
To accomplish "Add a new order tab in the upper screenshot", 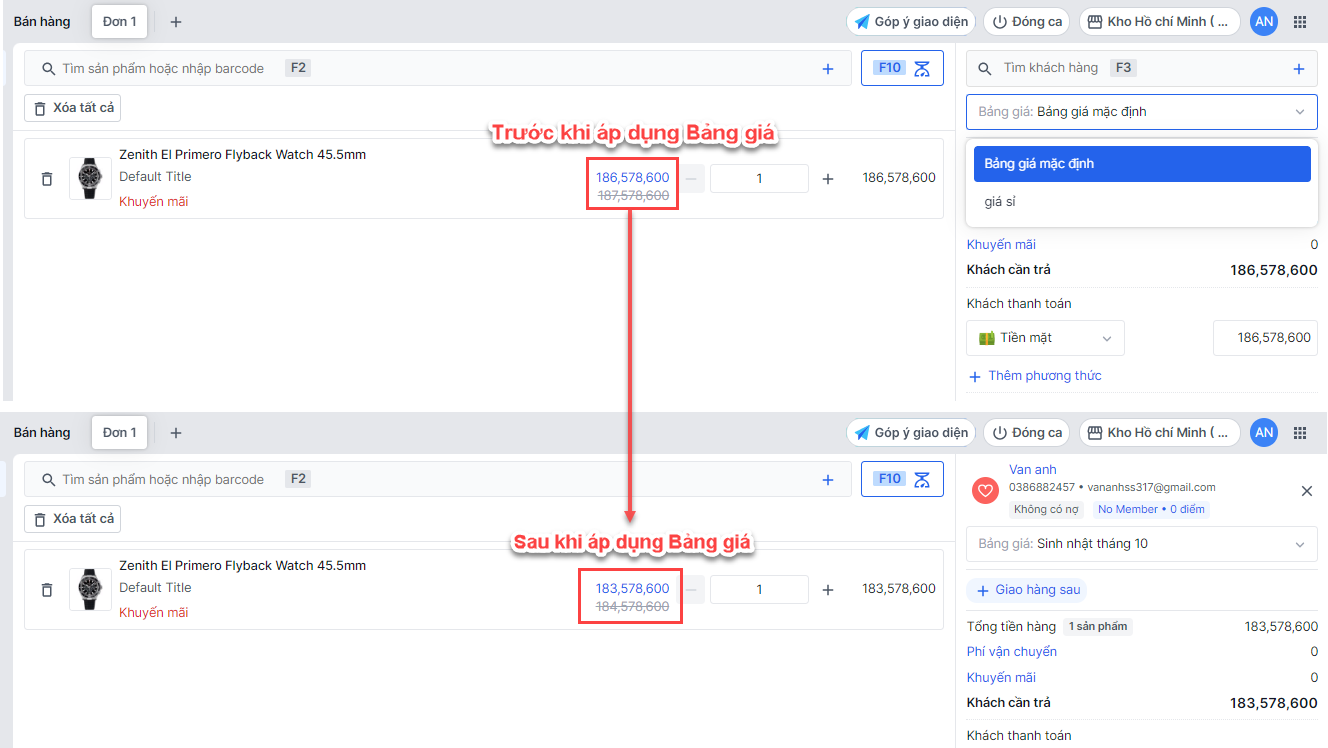I will pos(176,22).
